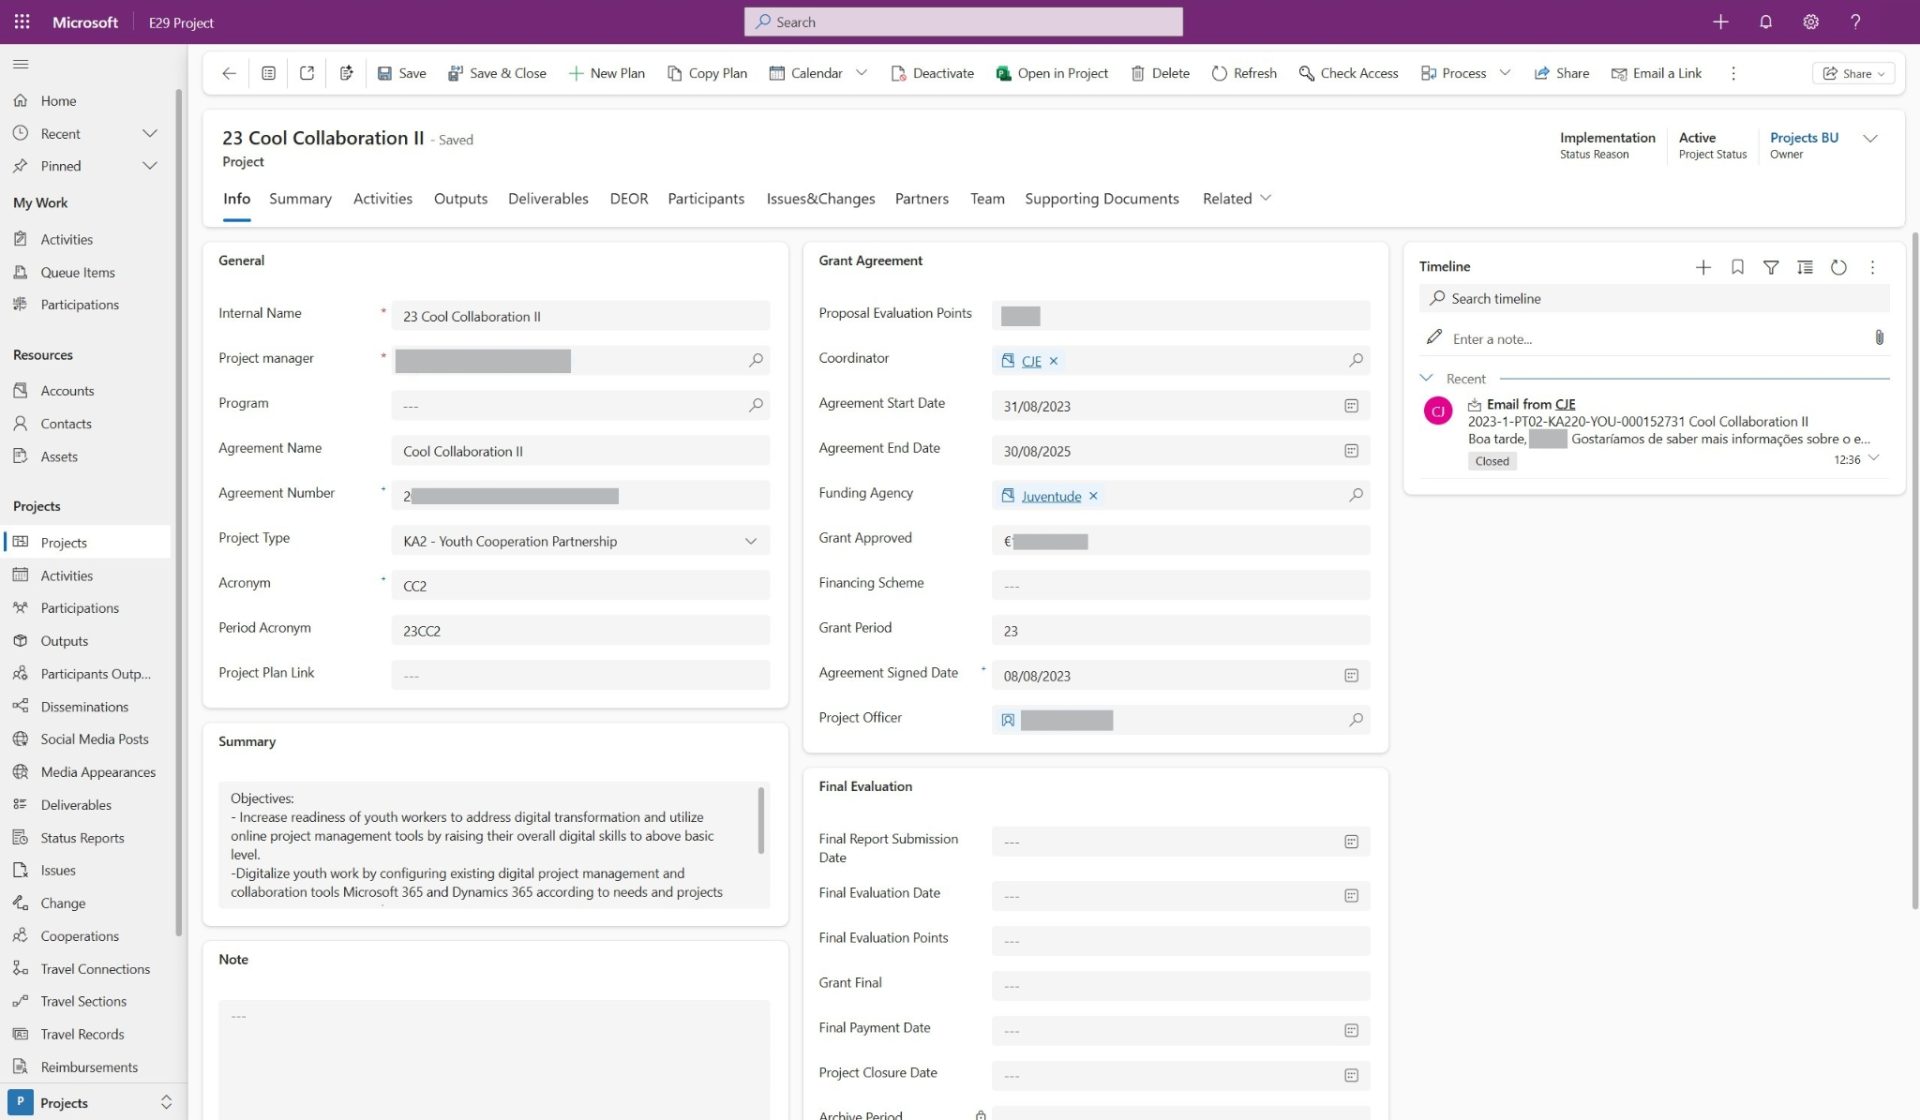
Task: Click the timeline bookmark icon
Action: (1737, 267)
